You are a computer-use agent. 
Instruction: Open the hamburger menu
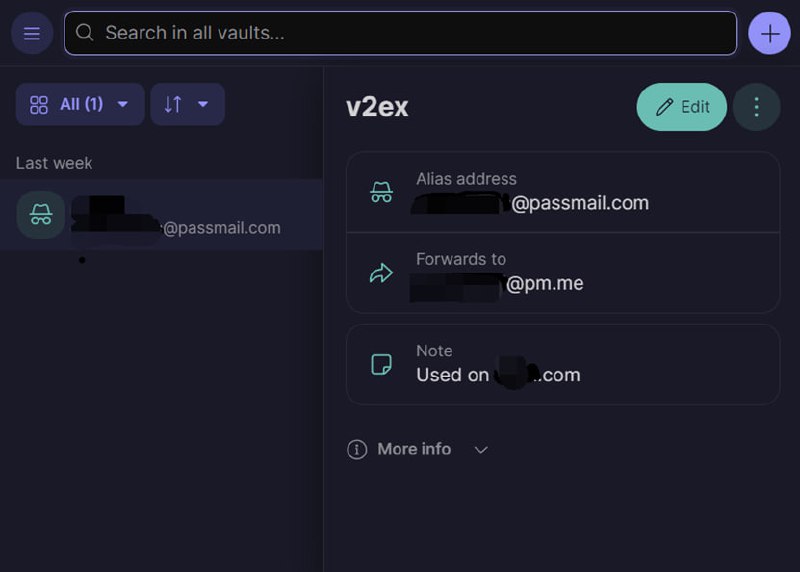pyautogui.click(x=32, y=33)
